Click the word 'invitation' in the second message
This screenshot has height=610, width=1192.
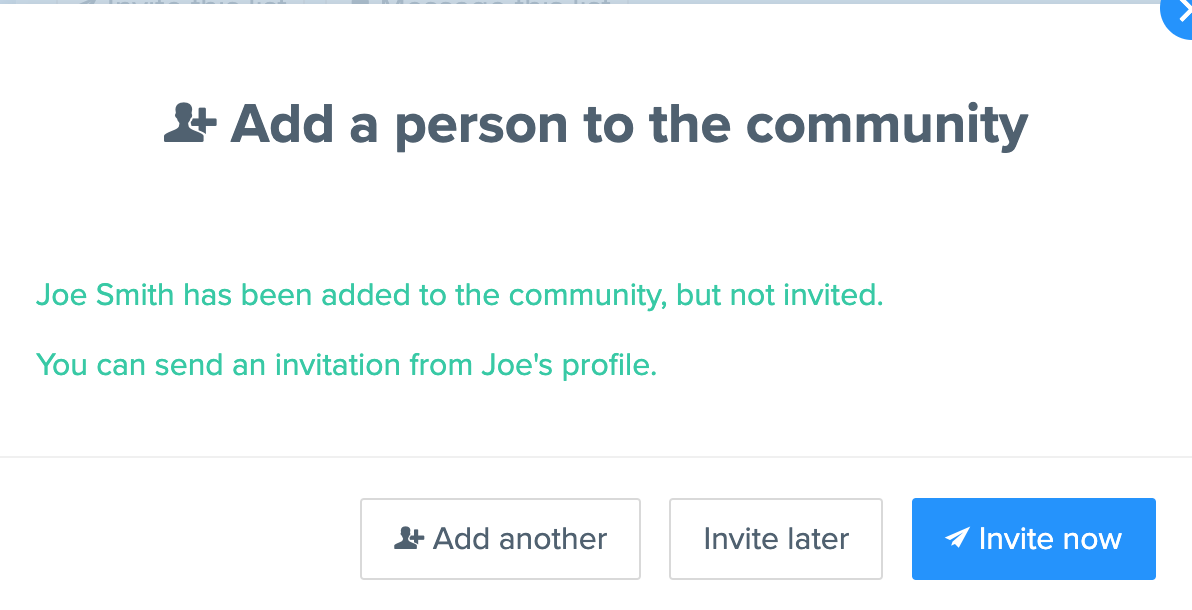338,365
